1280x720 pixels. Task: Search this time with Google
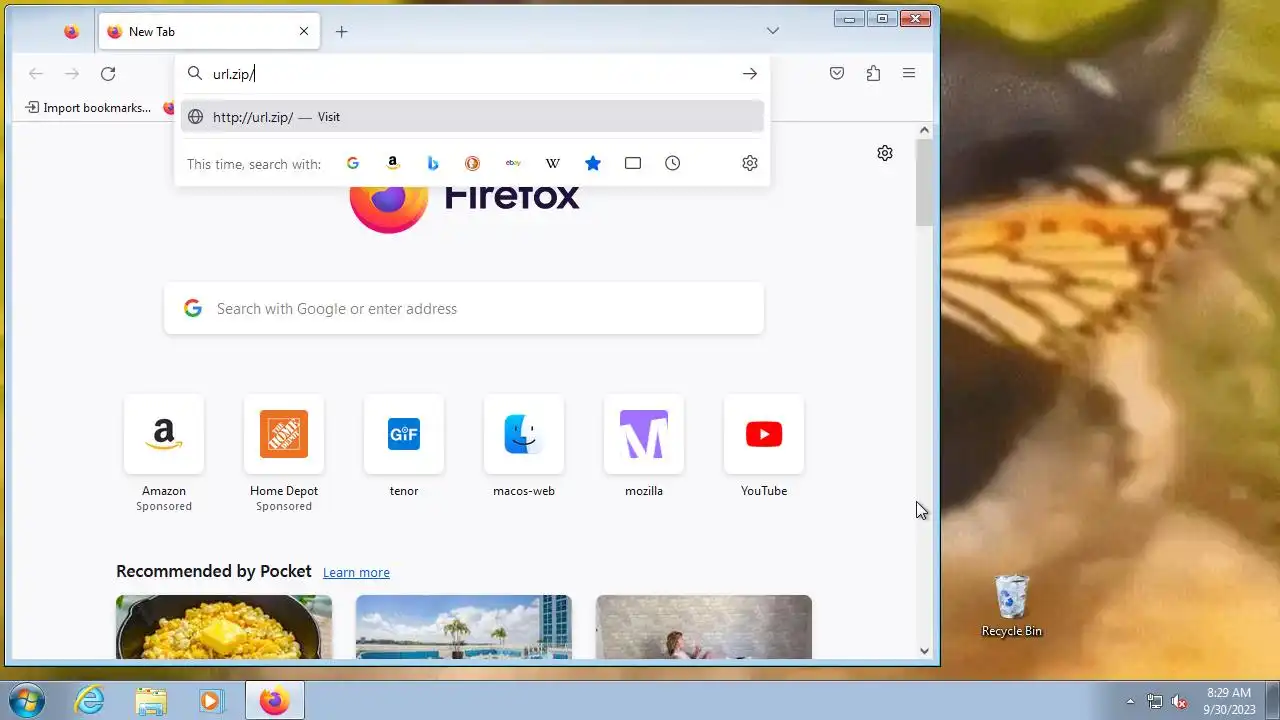352,163
